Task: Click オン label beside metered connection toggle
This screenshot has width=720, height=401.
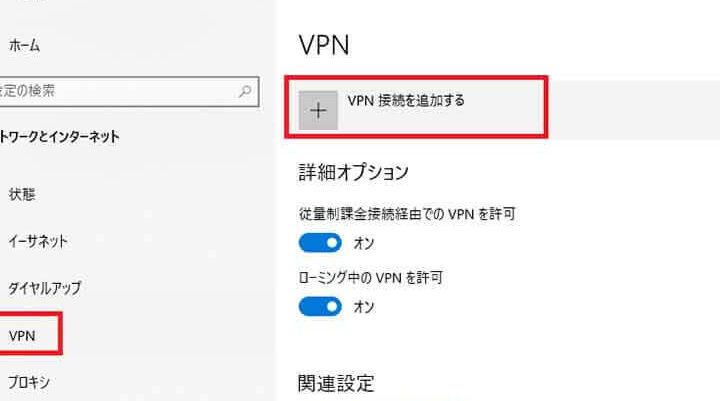Action: (x=364, y=243)
